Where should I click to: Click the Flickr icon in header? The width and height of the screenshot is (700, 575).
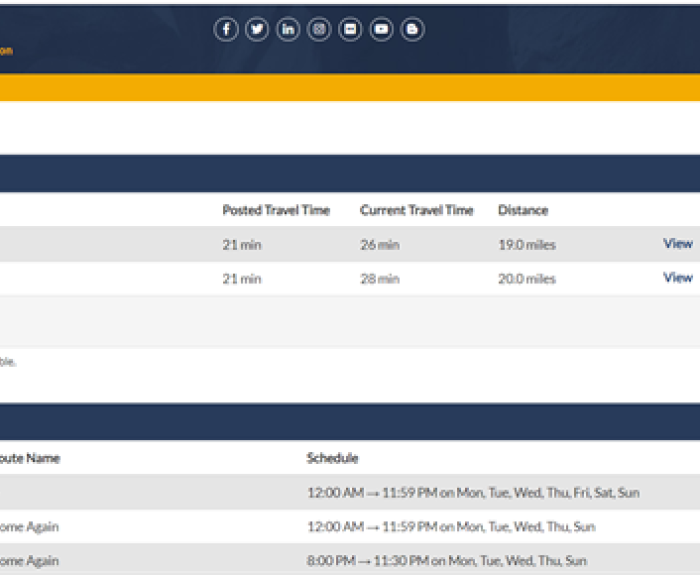[x=350, y=30]
